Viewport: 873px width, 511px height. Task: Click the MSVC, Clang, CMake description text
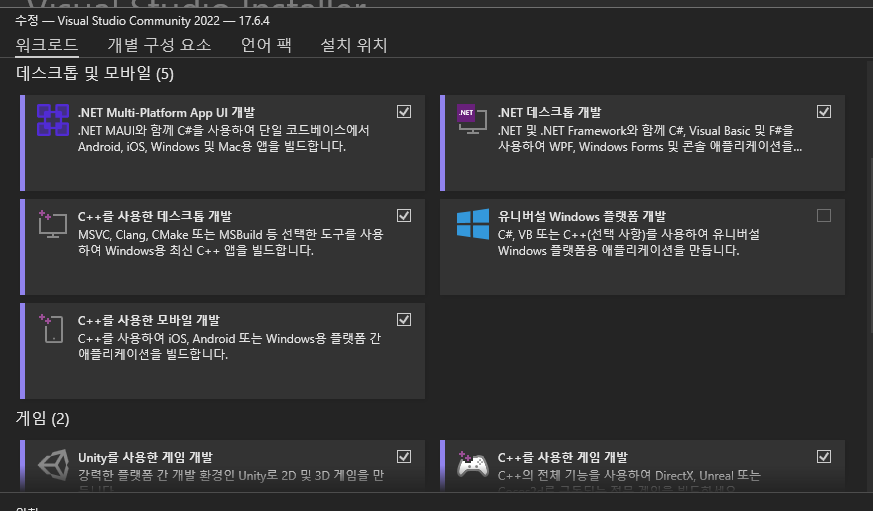tap(230, 242)
